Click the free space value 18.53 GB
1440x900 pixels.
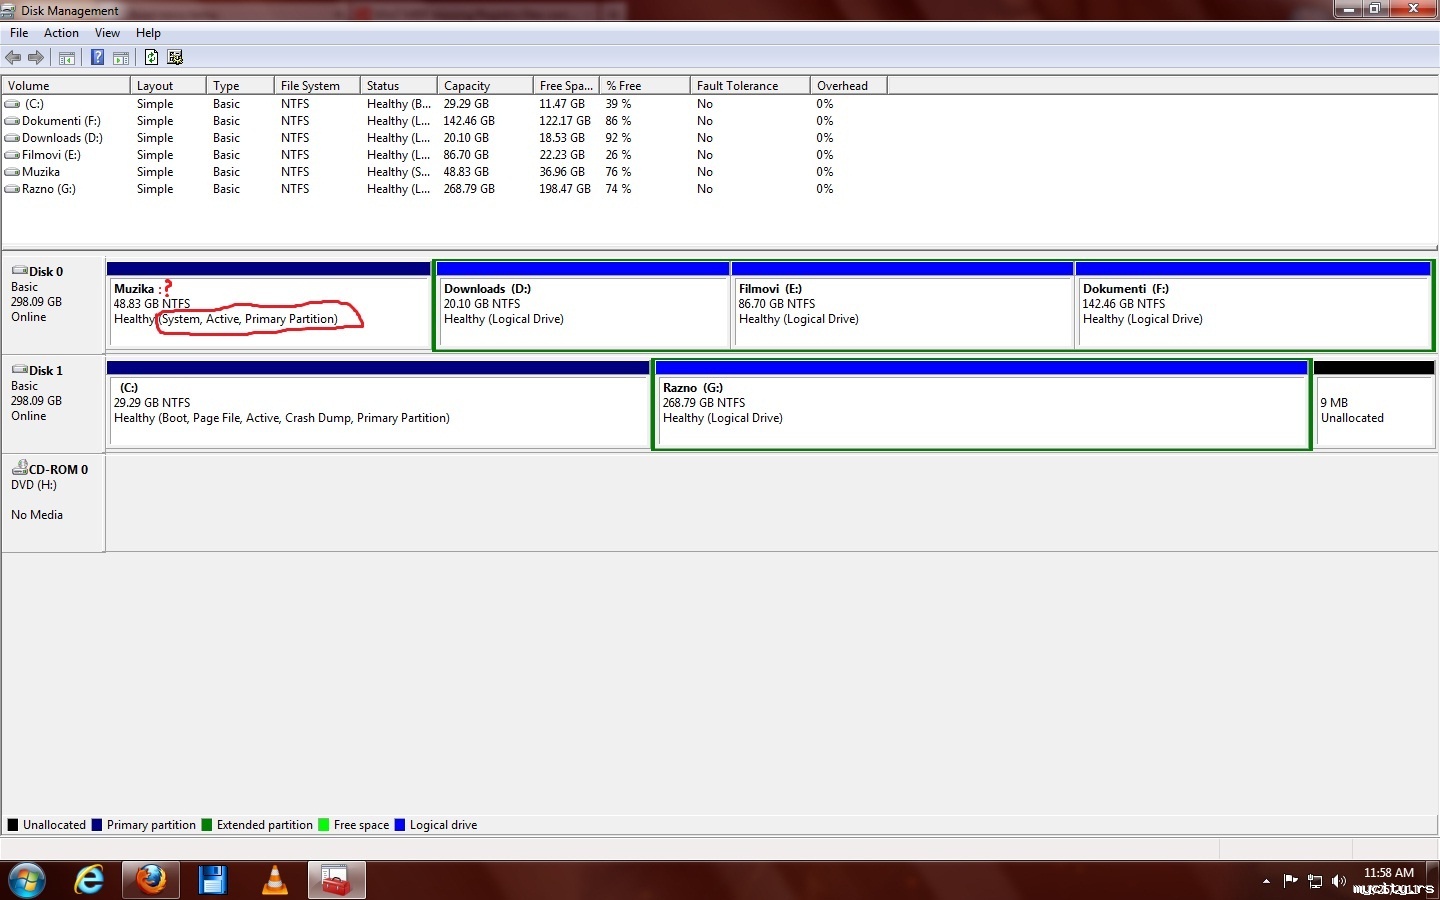pos(562,138)
